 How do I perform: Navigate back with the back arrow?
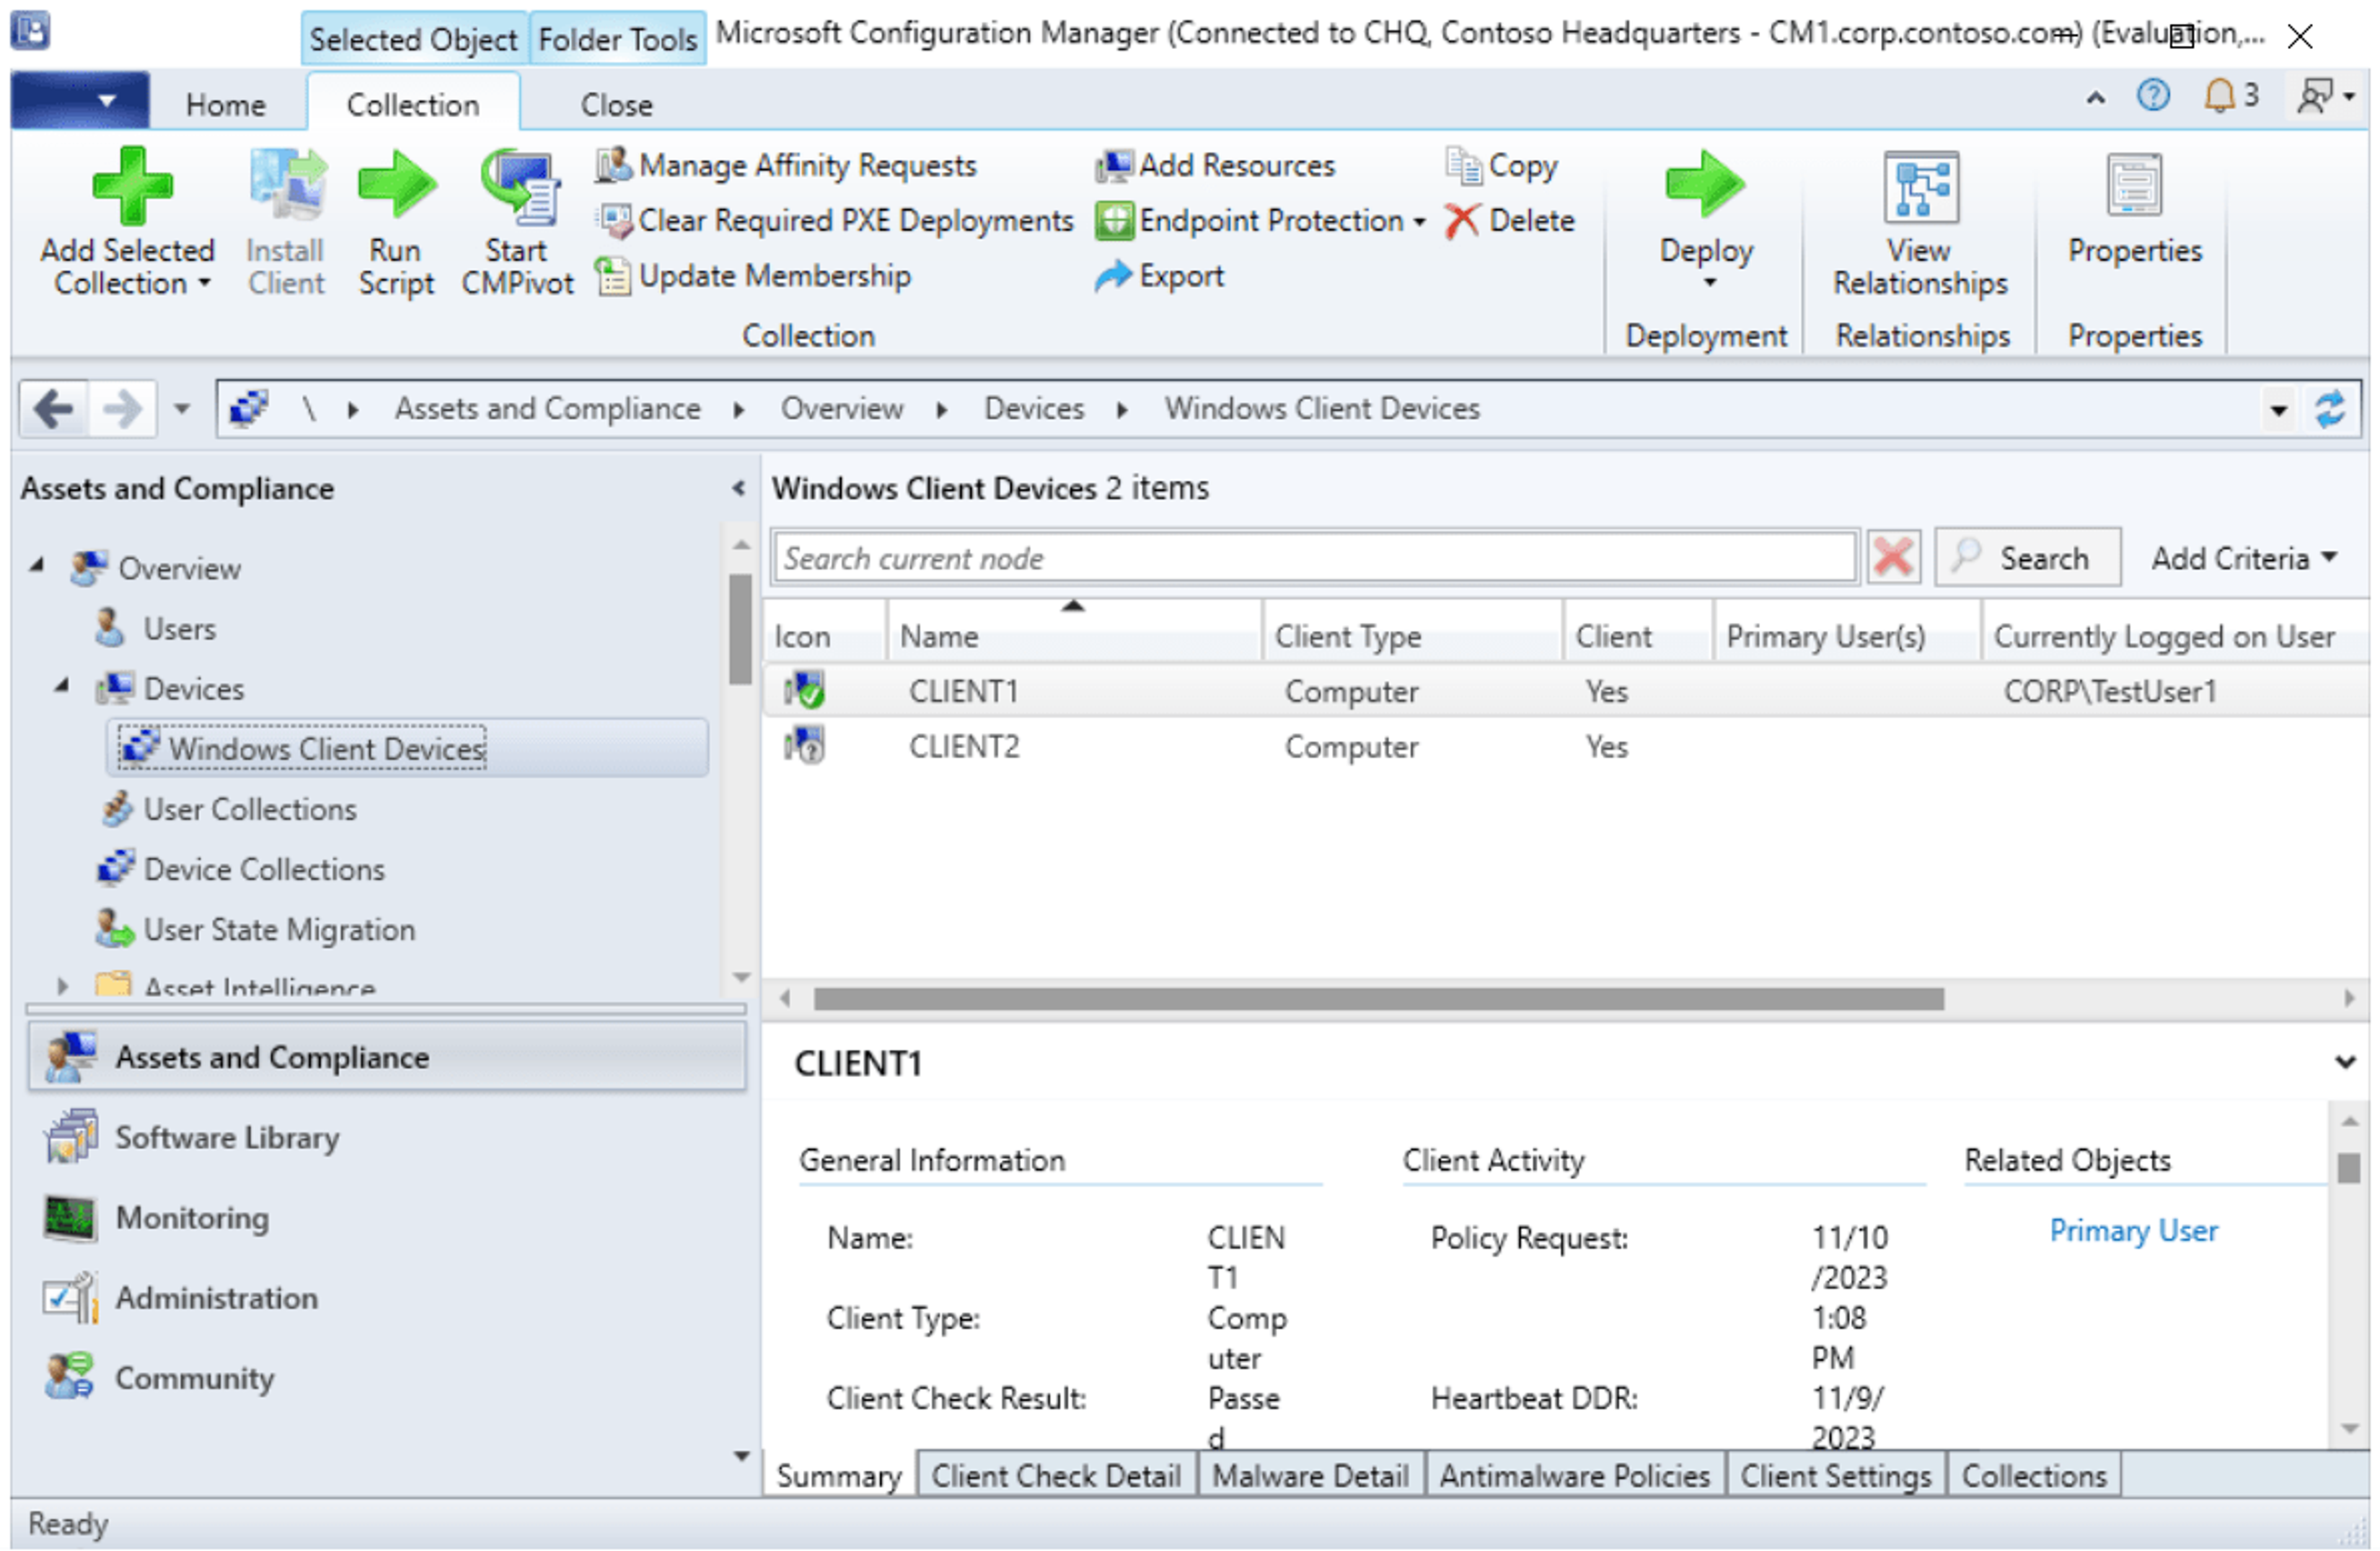53,410
